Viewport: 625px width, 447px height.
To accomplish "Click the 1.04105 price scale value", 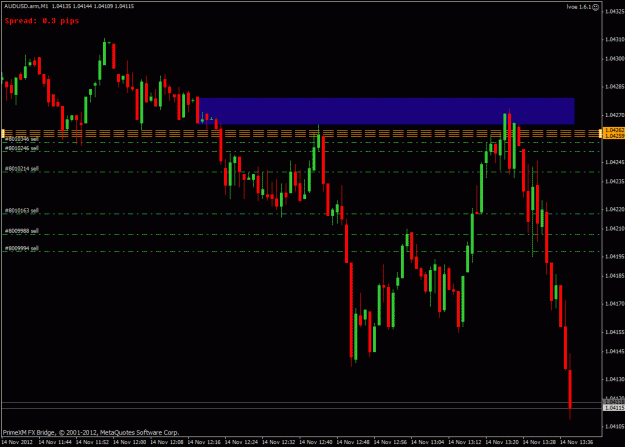I will tap(614, 427).
